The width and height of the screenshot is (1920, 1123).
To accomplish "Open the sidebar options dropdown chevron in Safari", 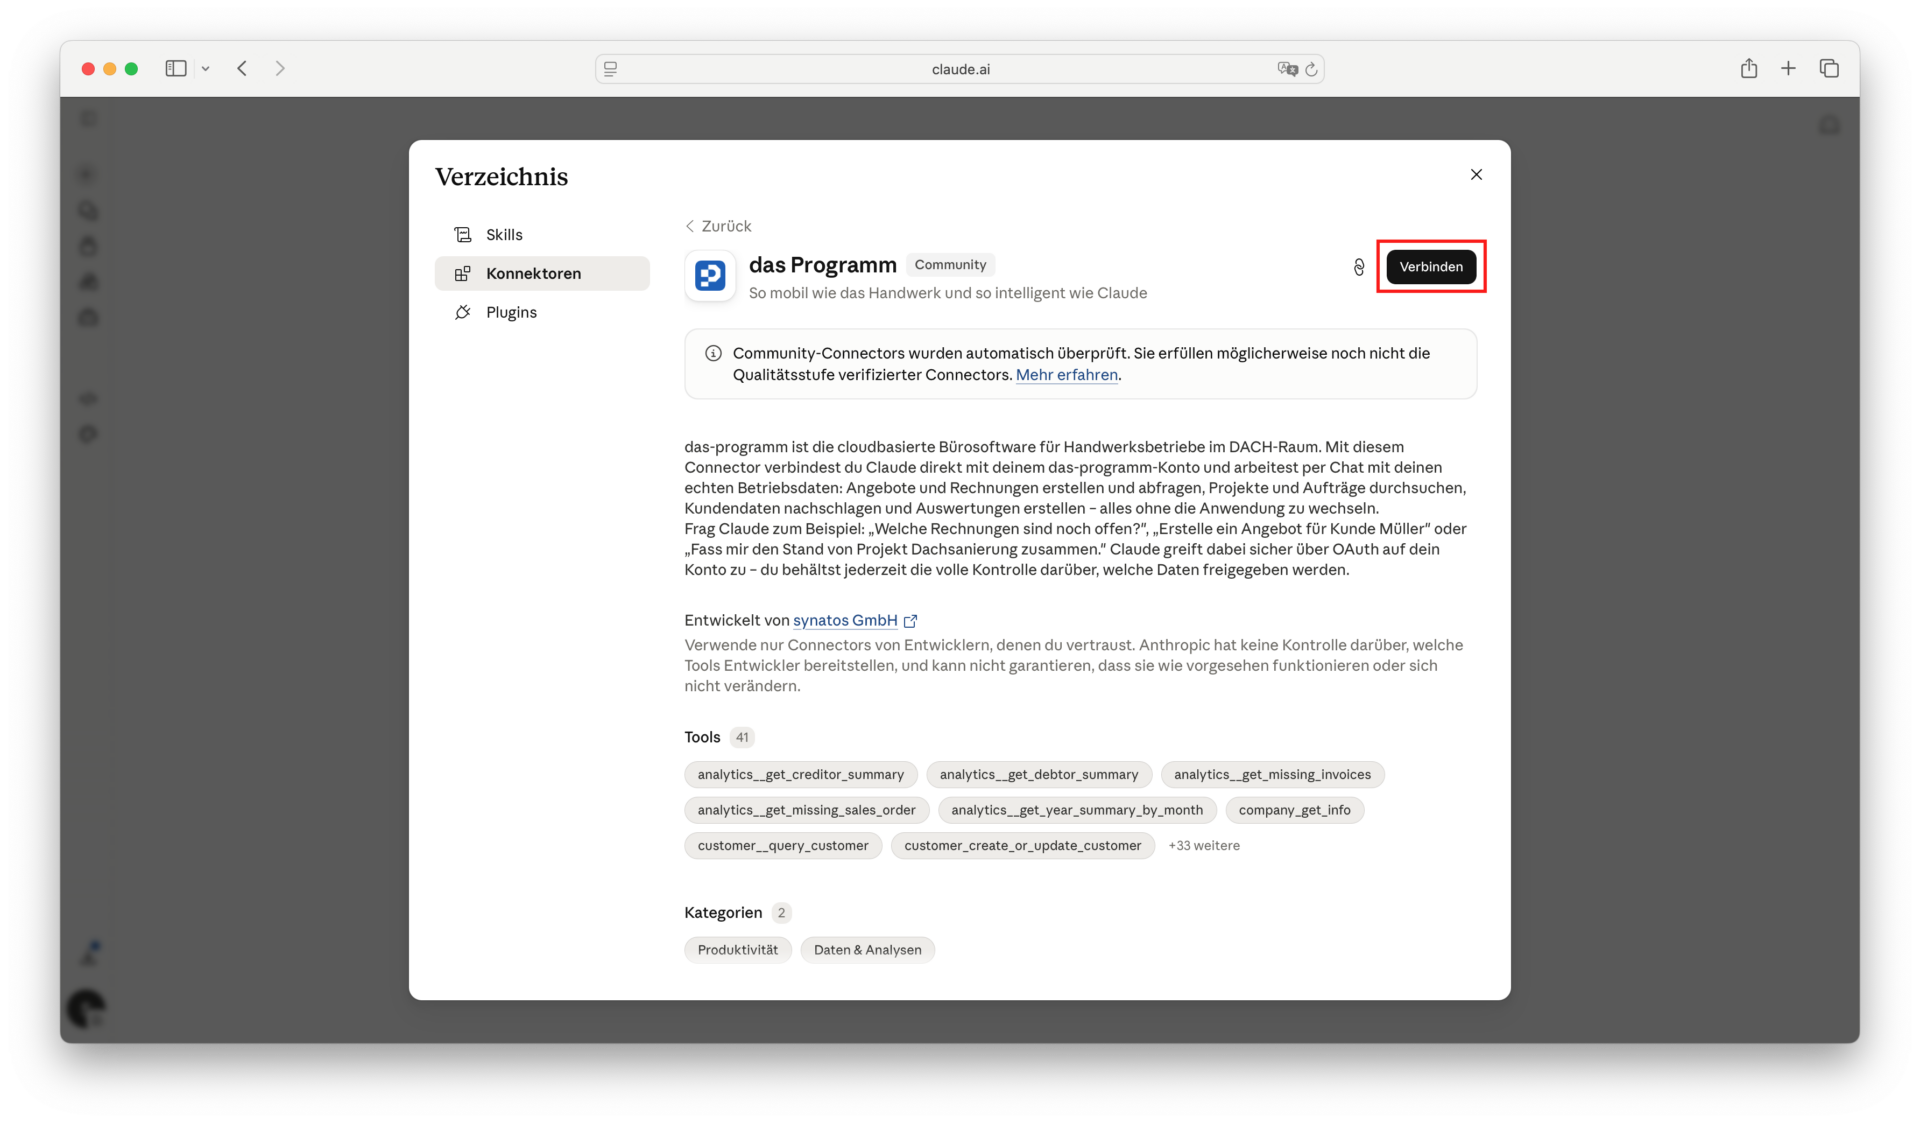I will coord(205,69).
